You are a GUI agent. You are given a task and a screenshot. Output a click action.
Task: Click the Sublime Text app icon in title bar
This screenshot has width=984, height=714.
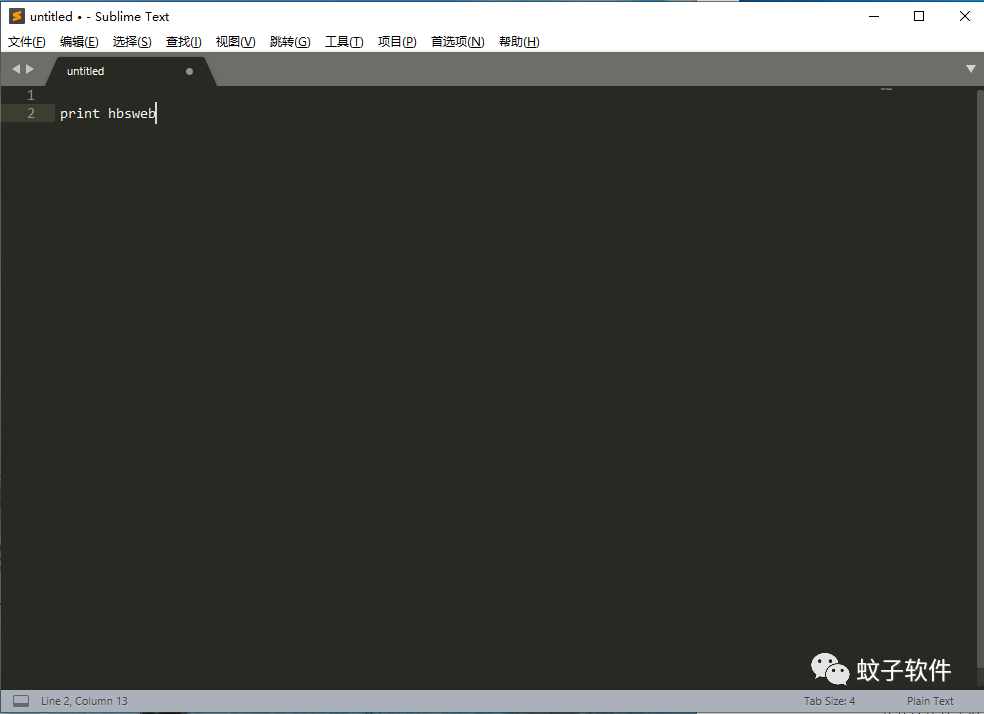pyautogui.click(x=16, y=16)
